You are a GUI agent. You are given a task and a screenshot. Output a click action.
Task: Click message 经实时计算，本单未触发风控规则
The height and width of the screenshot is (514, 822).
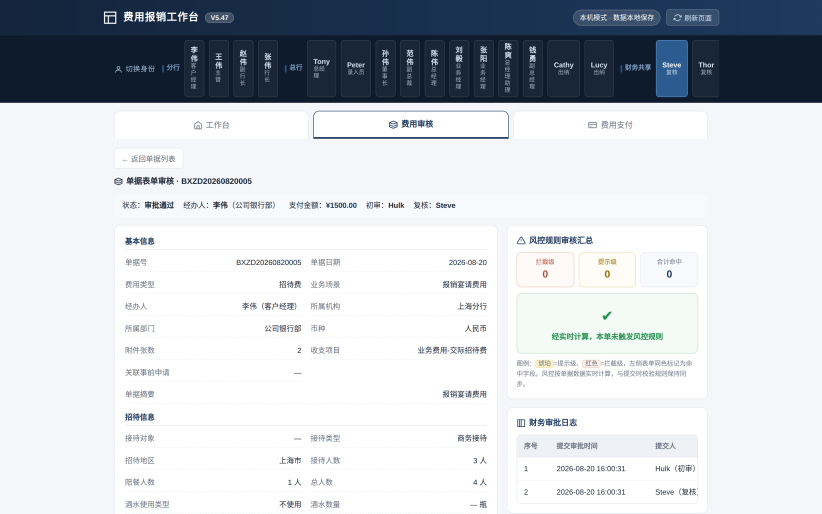click(x=607, y=337)
